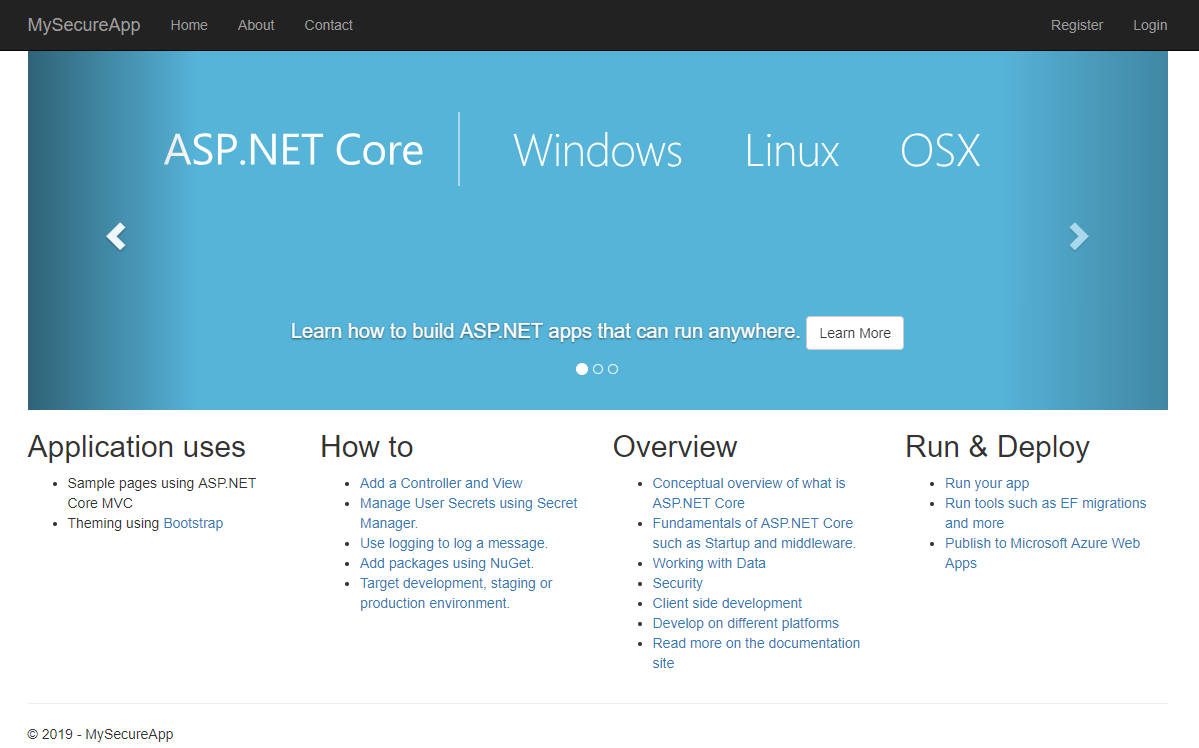Viewport: 1199px width, 748px height.
Task: Open Publish to Microsoft Azure Web Apps link
Action: pyautogui.click(x=1042, y=553)
